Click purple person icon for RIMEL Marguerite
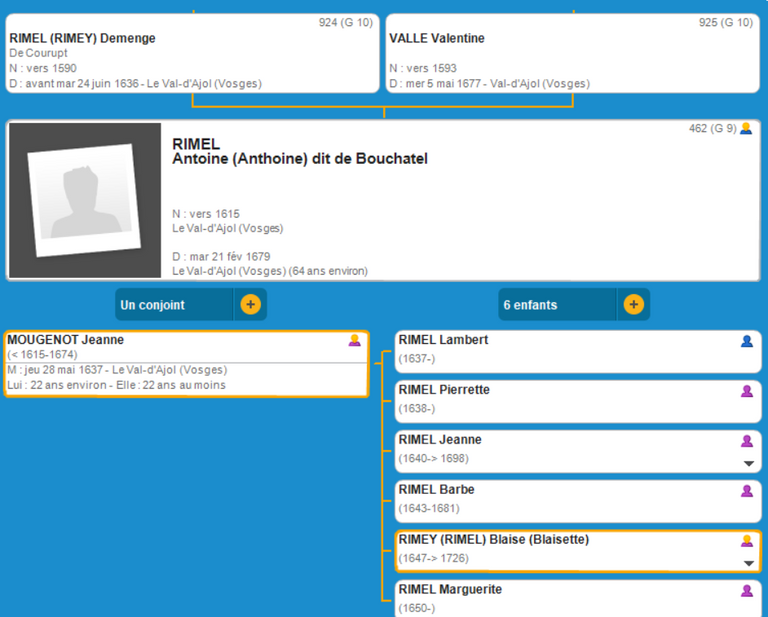768x617 pixels. pyautogui.click(x=746, y=591)
